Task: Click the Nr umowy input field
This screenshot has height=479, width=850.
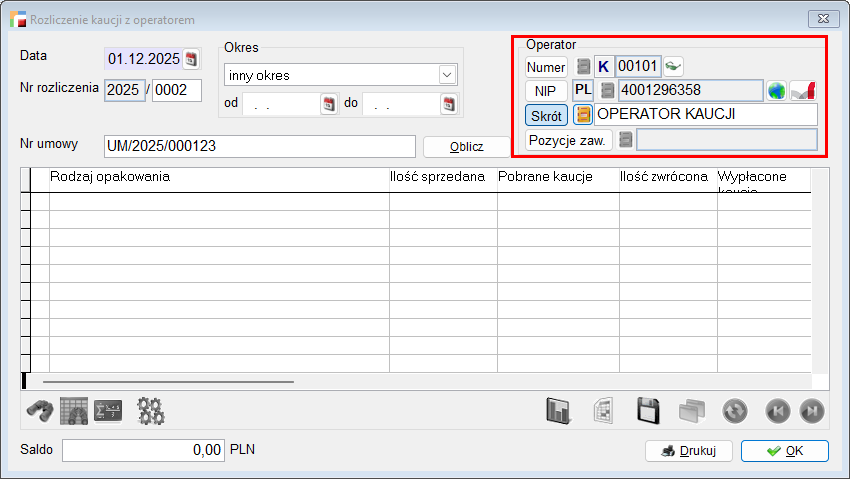Action: pyautogui.click(x=259, y=146)
